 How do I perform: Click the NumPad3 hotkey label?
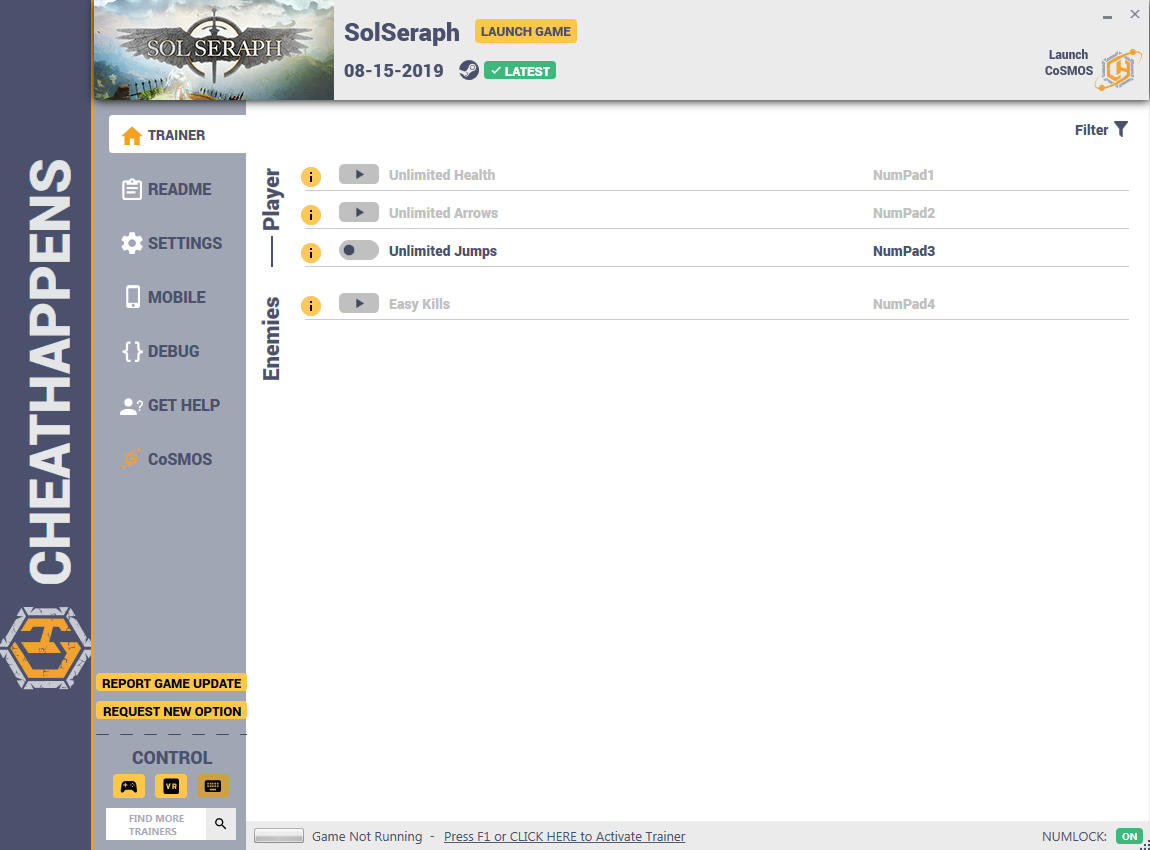[x=904, y=251]
